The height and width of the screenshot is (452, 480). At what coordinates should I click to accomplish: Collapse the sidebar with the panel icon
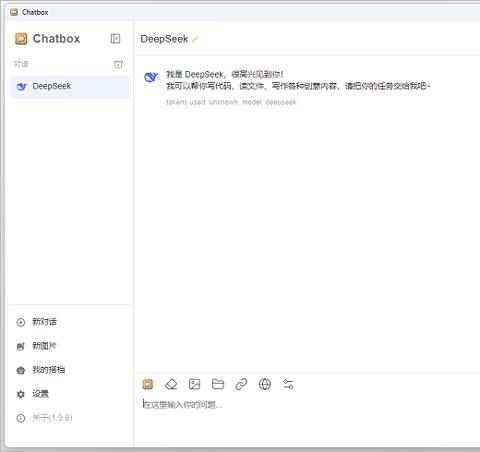pos(115,39)
